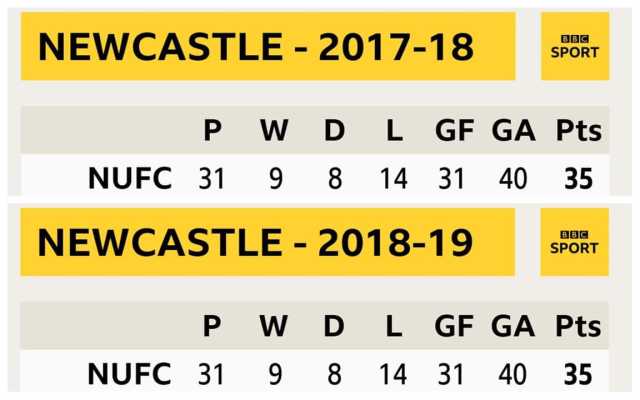Click the W column header in 2017-18 table

point(273,131)
